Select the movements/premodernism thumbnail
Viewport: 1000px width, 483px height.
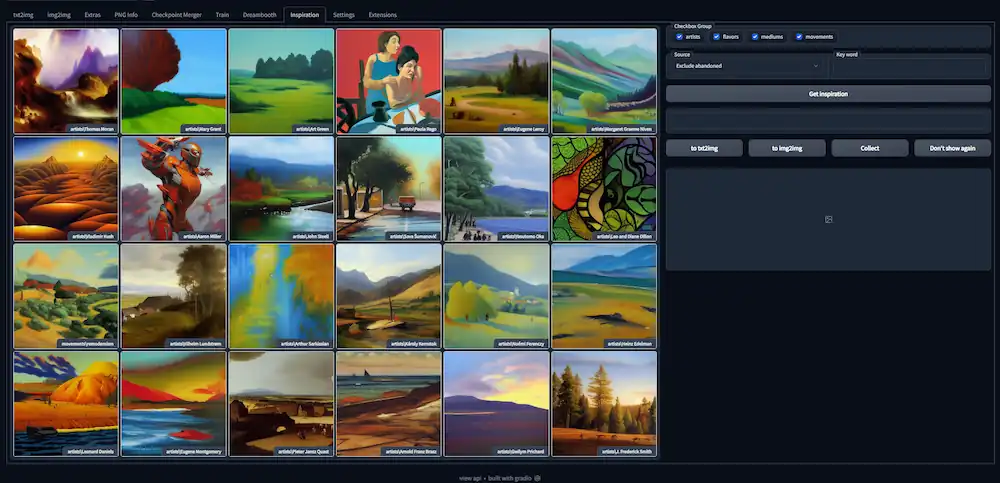click(66, 296)
